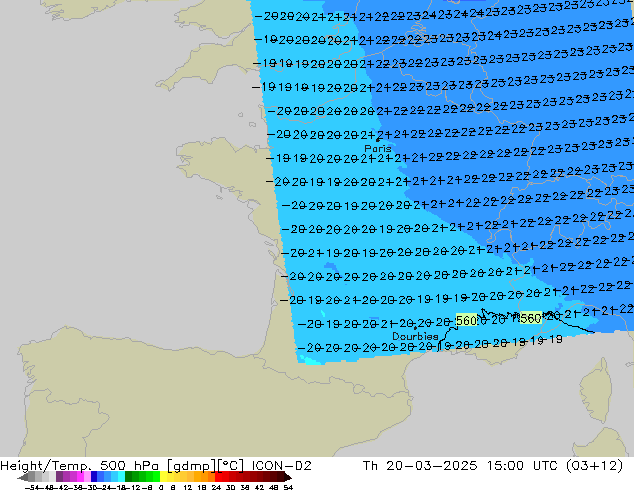Click the left 560 contour label
The width and height of the screenshot is (634, 490).
click(466, 321)
